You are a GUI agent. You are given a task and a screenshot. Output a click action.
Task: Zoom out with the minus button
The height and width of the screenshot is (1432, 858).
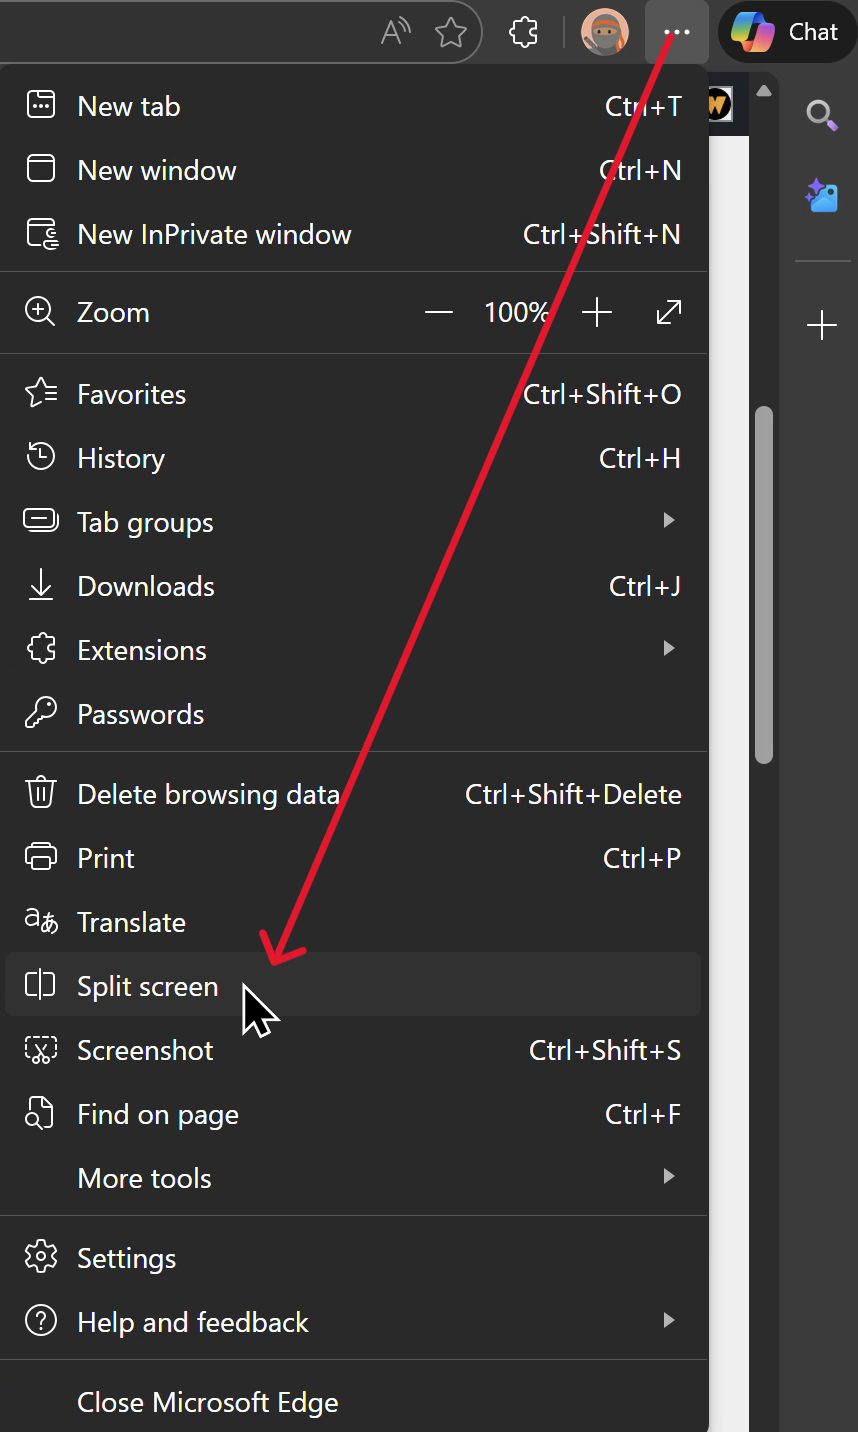click(438, 313)
